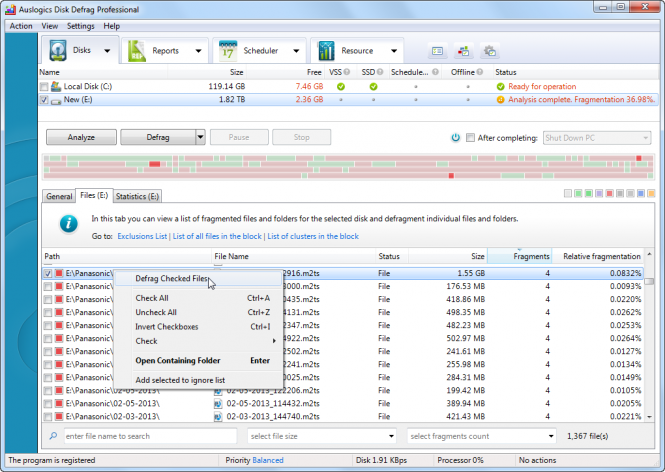Image resolution: width=665 pixels, height=472 pixels.
Task: Click the checklist view toolbar icon
Action: point(437,51)
